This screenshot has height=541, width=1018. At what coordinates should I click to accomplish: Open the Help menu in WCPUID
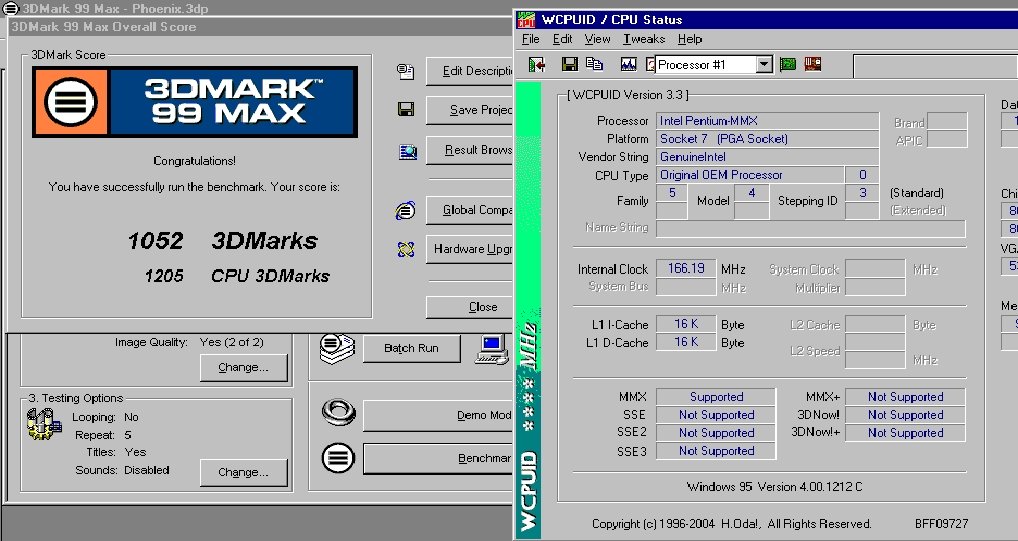click(x=690, y=39)
